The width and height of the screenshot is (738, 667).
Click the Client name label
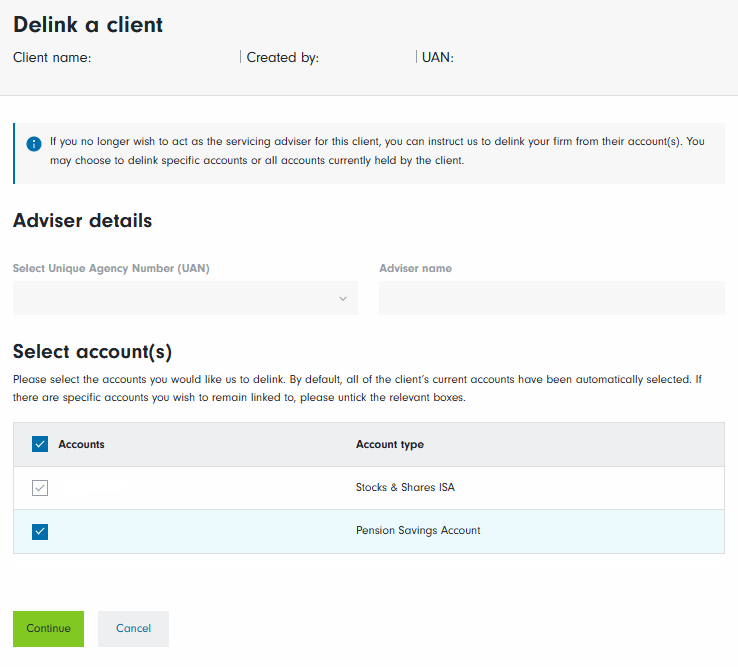(x=52, y=58)
